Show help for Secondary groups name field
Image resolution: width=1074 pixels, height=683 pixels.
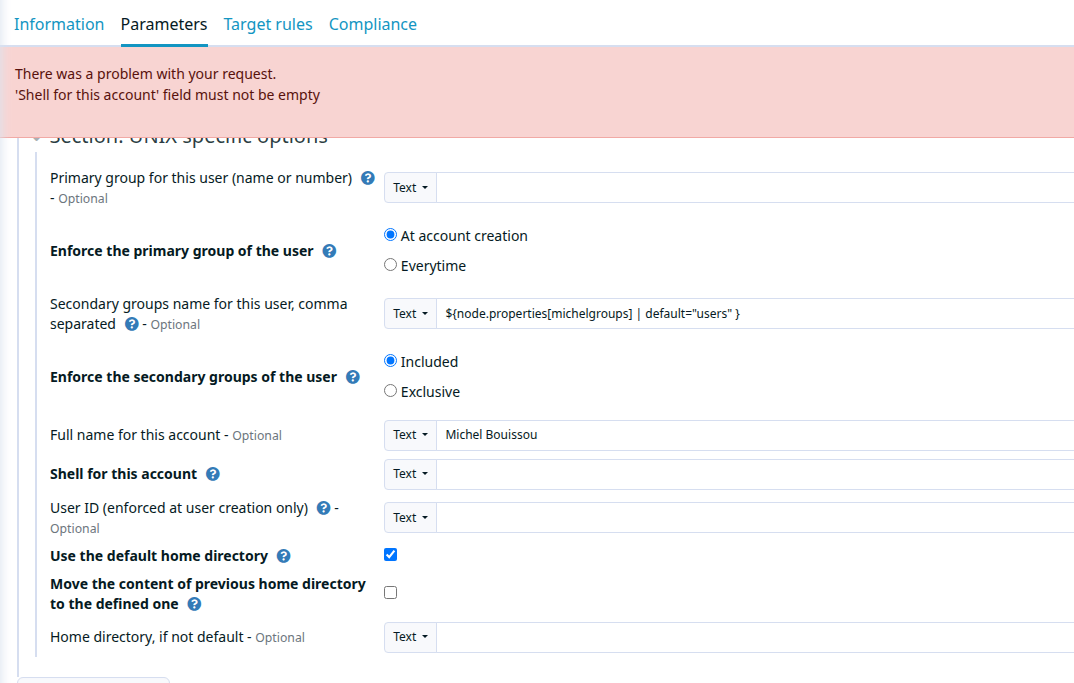pos(132,324)
